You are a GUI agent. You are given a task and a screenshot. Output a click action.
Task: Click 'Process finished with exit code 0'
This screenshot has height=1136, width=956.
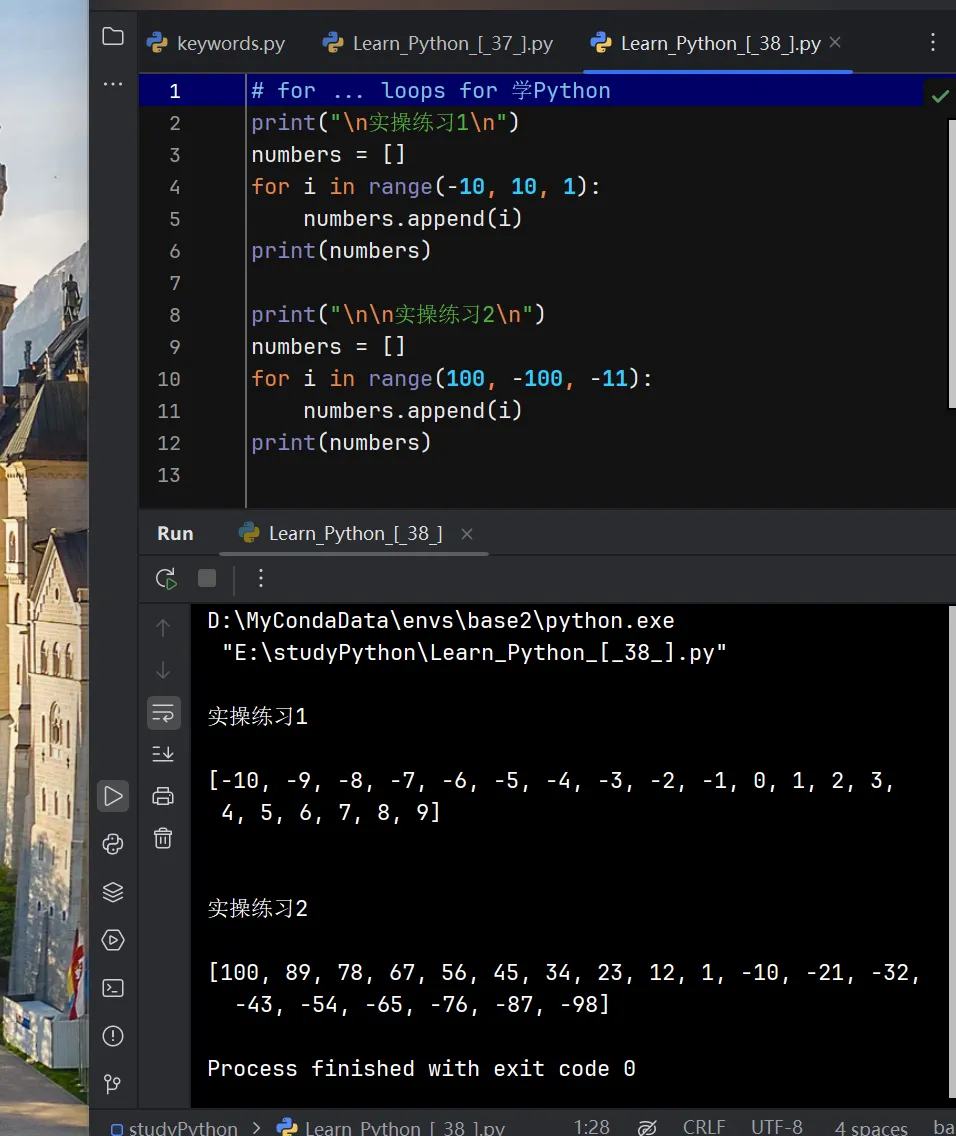[422, 1069]
